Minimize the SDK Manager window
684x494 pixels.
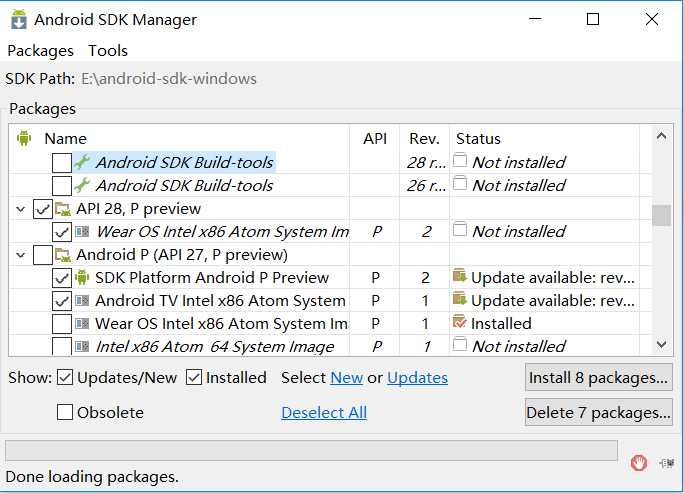tap(535, 19)
